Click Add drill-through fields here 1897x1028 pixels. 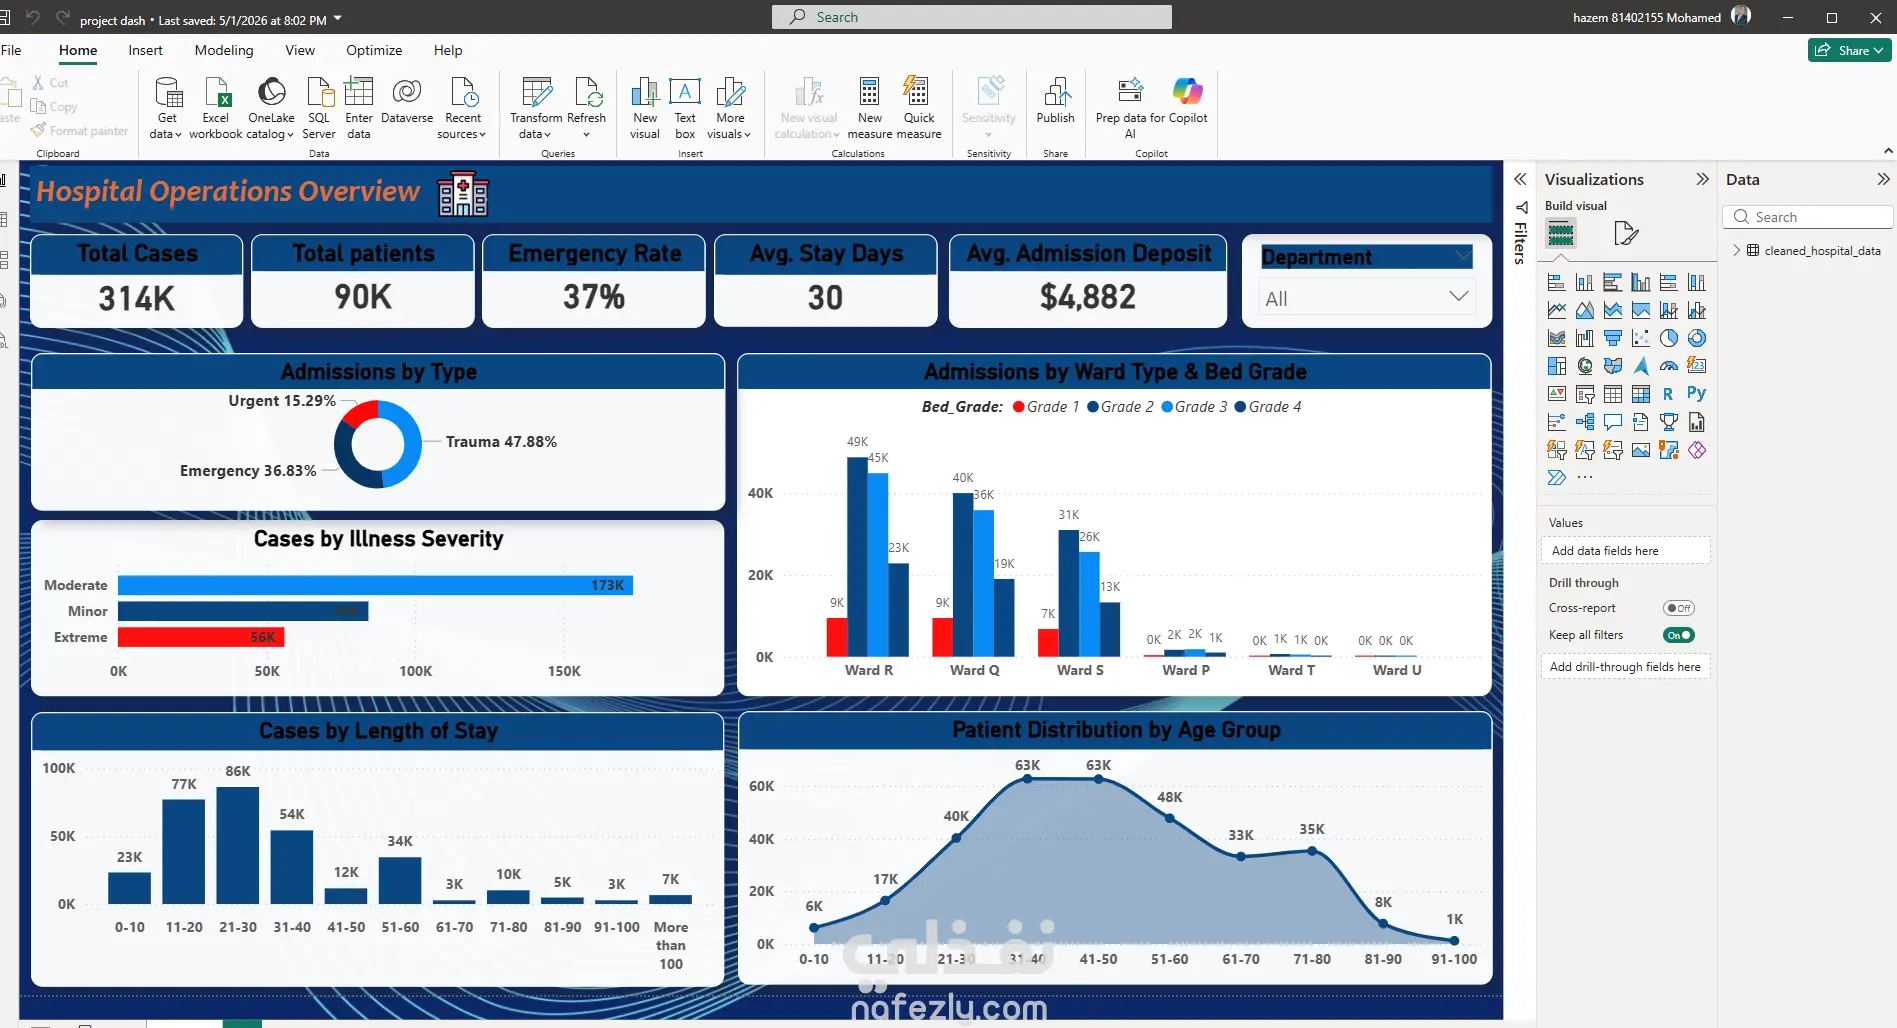point(1625,667)
